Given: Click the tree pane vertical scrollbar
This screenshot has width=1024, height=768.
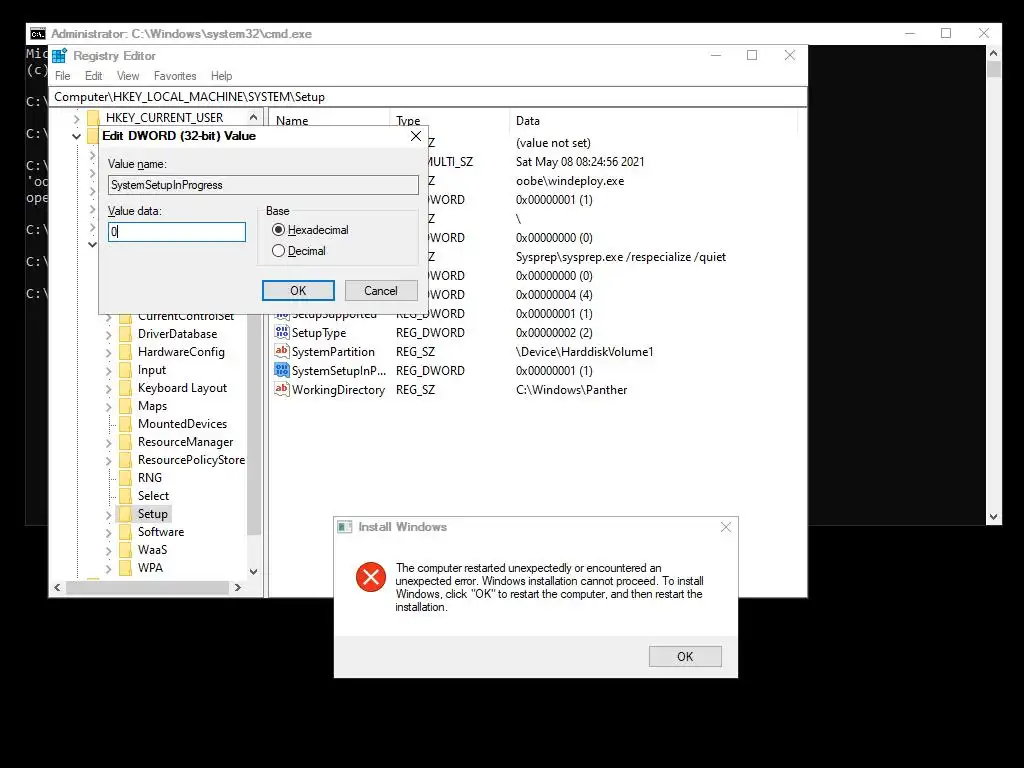Looking at the screenshot, I should point(254,345).
